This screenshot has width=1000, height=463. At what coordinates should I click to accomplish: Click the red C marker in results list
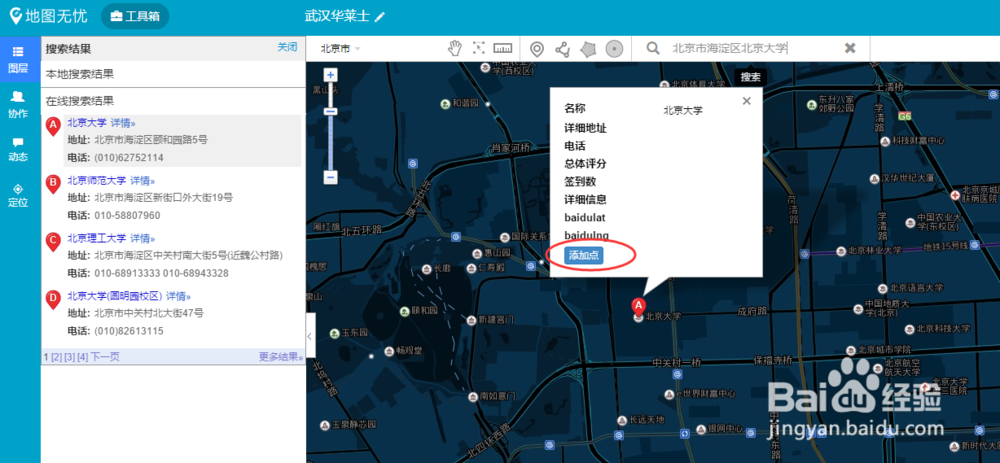53,240
